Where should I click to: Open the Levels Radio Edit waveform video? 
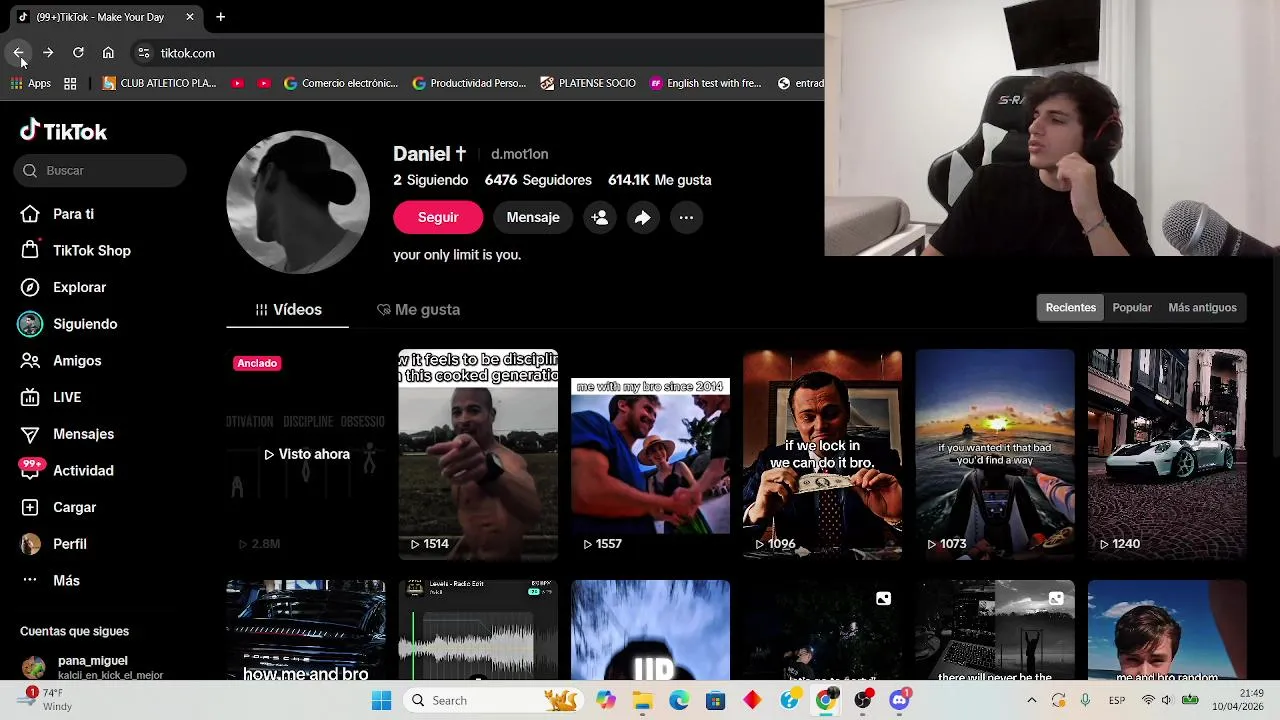point(478,630)
